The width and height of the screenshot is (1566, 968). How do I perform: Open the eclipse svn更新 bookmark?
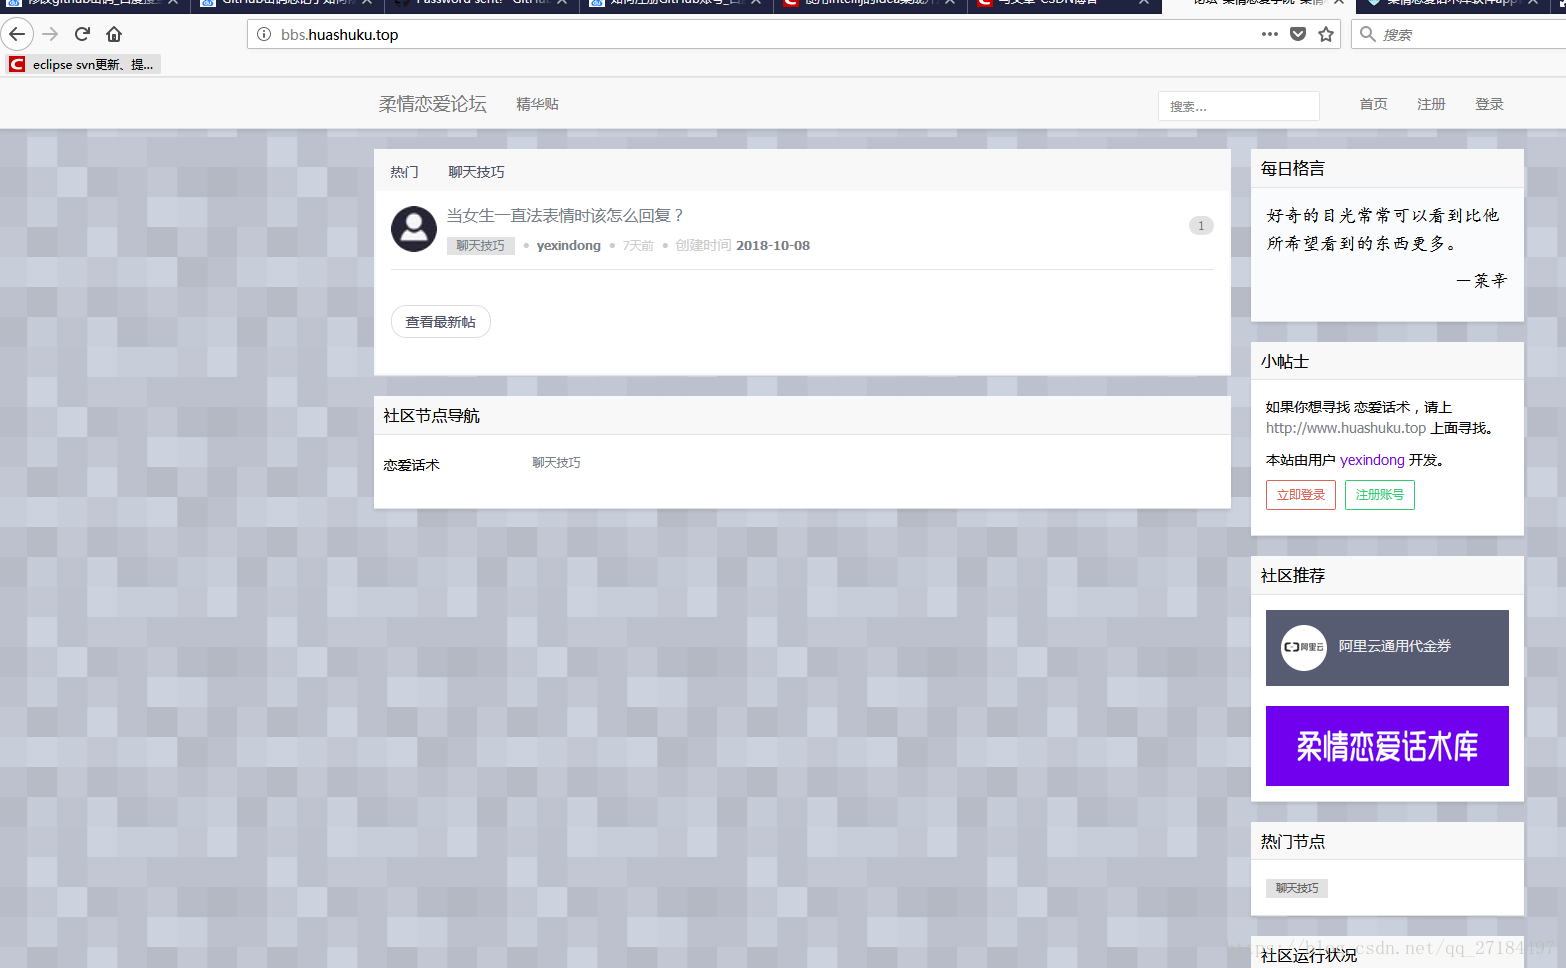[83, 64]
